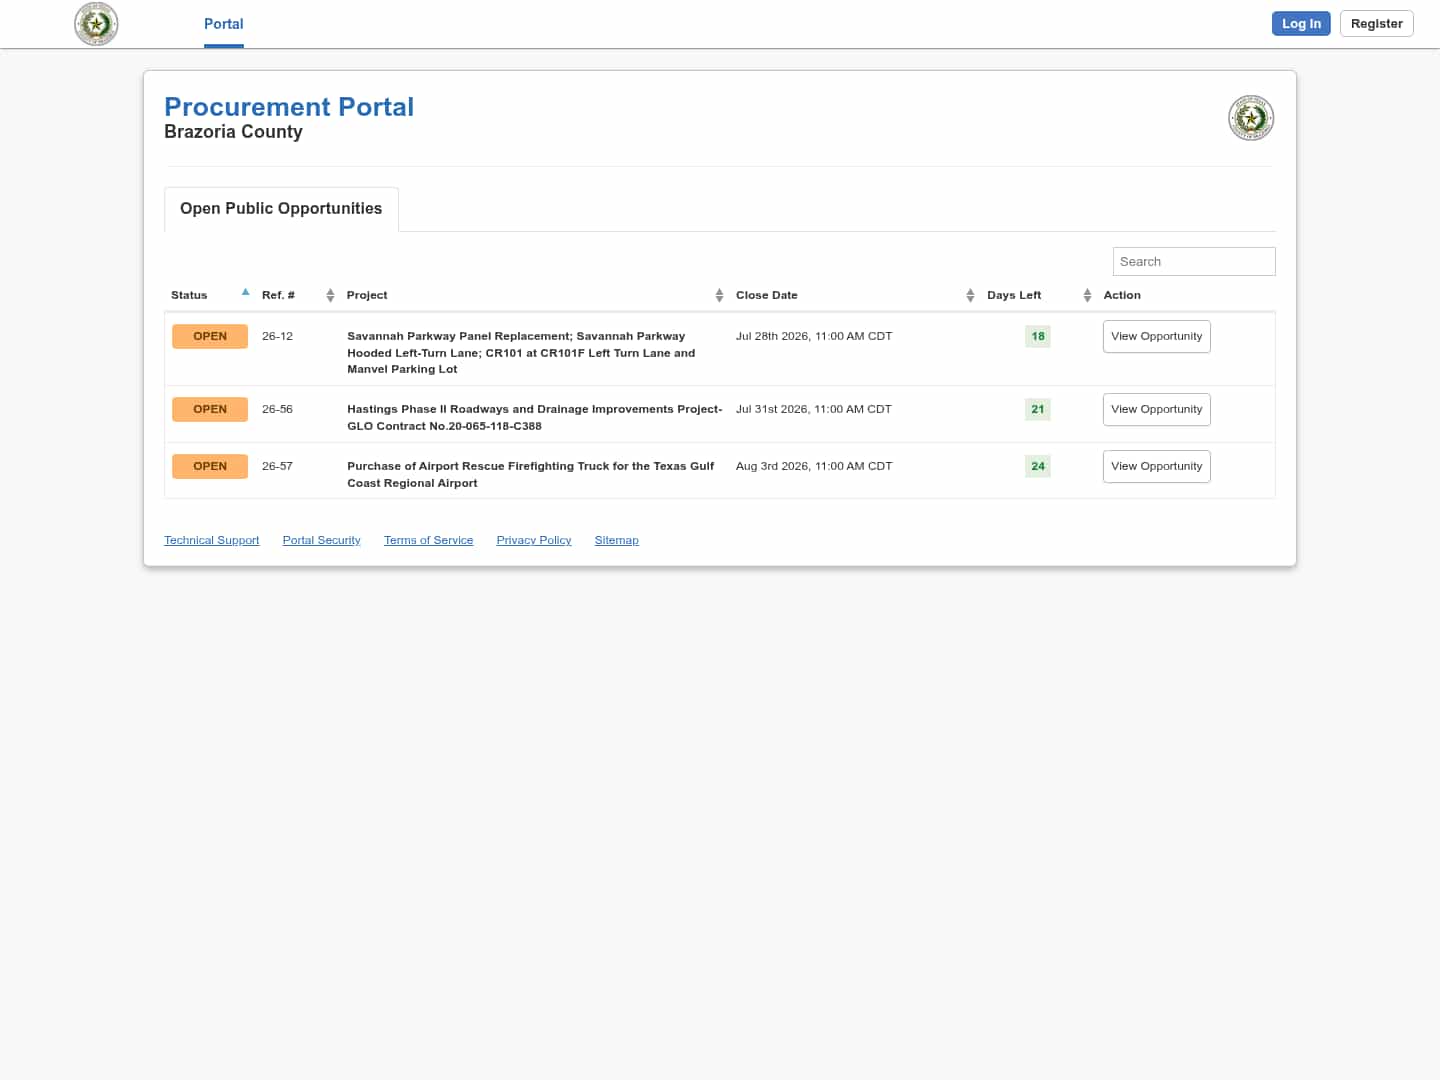Click the Jul 31st 2026 close date
This screenshot has width=1440, height=1080.
click(x=814, y=409)
